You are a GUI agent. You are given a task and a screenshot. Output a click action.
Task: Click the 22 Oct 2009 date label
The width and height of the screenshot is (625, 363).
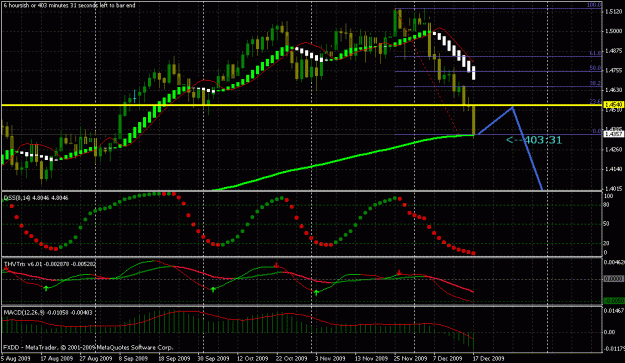[291, 359]
